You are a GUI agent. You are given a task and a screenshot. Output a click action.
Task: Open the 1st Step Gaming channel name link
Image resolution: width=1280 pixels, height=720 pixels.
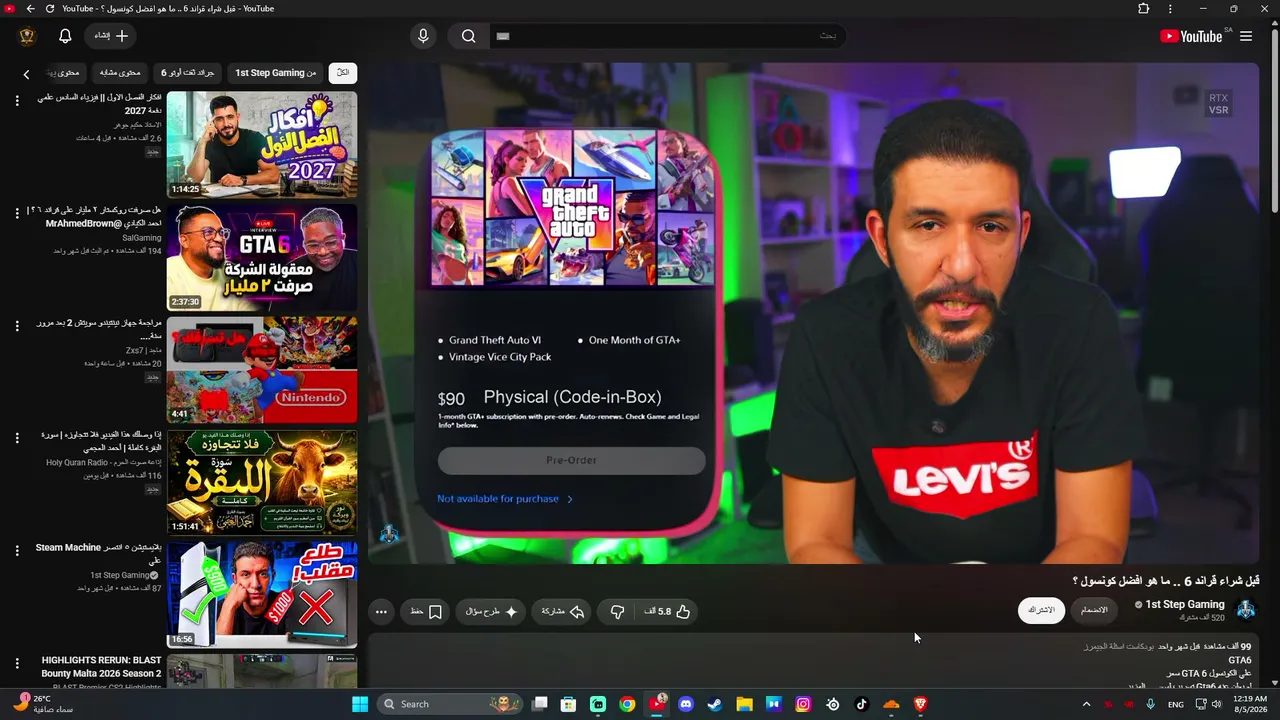[x=1185, y=604]
